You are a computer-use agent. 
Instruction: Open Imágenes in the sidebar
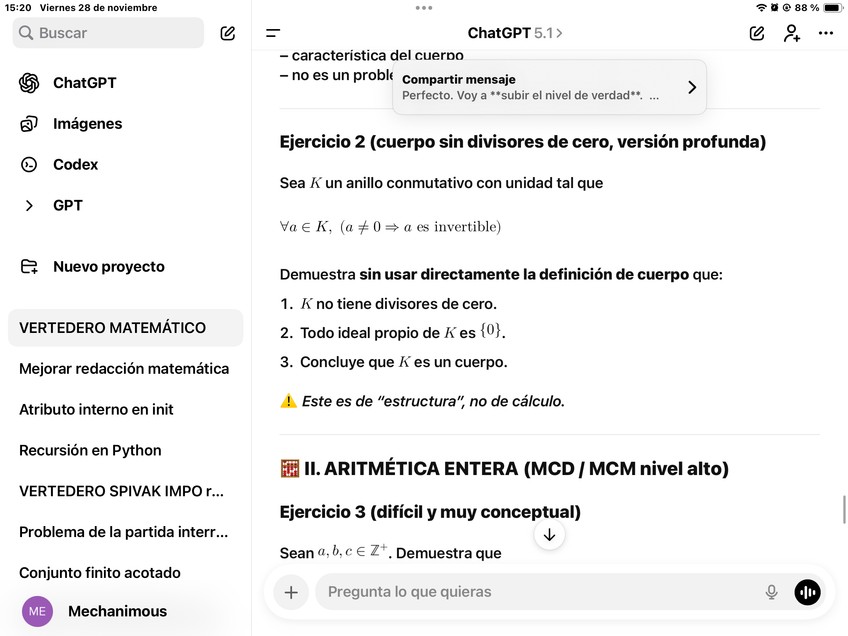click(x=87, y=124)
